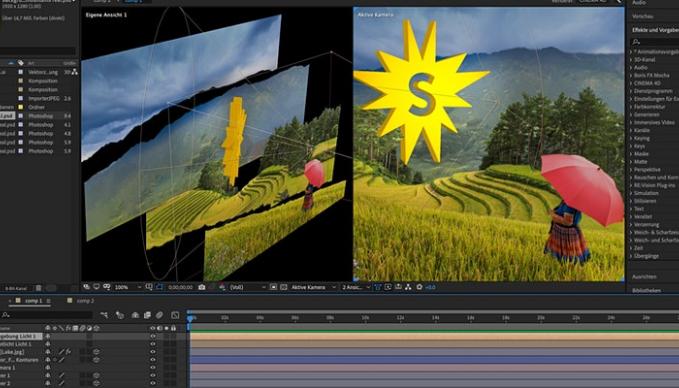Image resolution: width=679 pixels, height=388 pixels.
Task: Toggle 3D layer switch for Konturen layer
Action: point(96,359)
